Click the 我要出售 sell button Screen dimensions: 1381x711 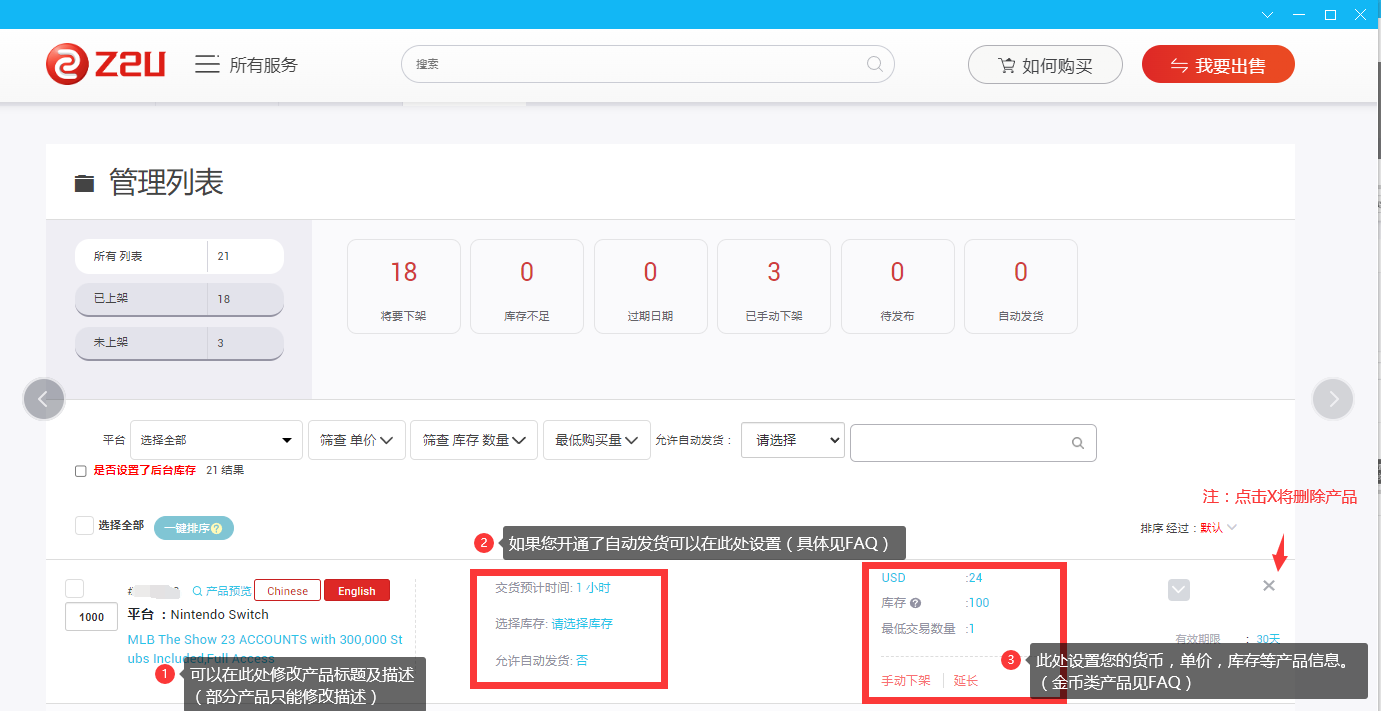tap(1218, 65)
